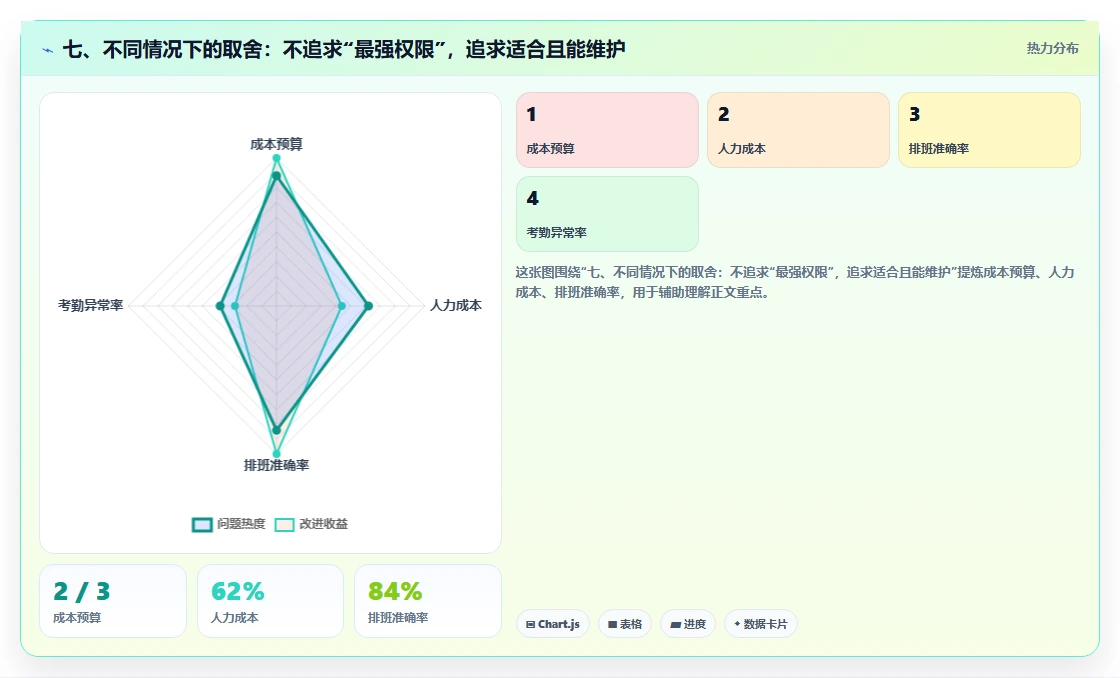Click the radar axis label 考勤异常率
Screen dimensions: 1120x678
[x=91, y=305]
